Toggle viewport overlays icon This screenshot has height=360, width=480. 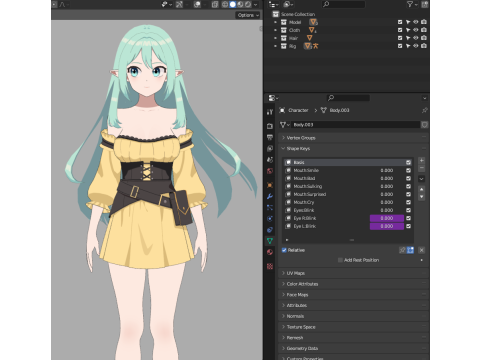(197, 4)
